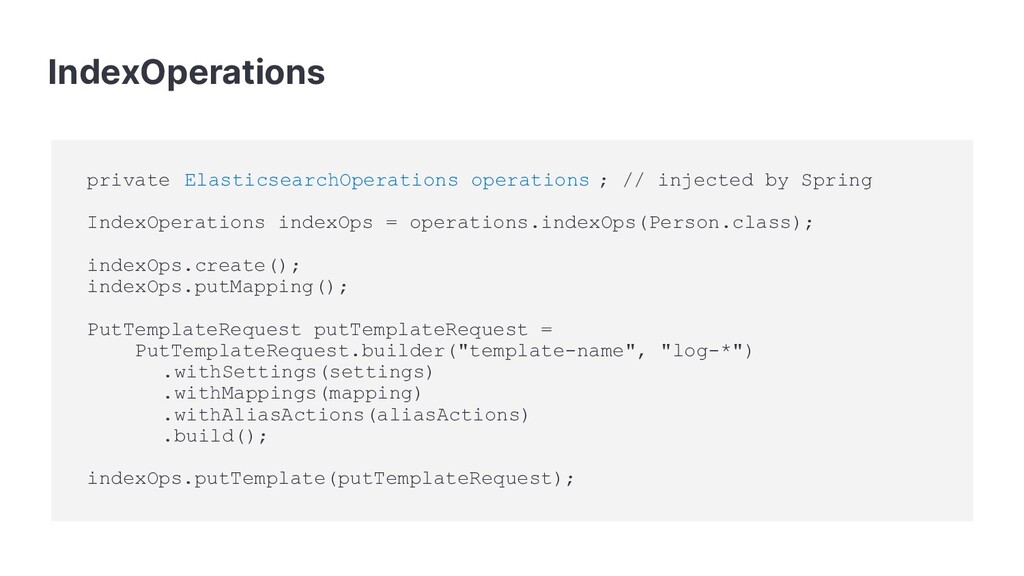1024x576 pixels.
Task: Click the .withSettings(settings) line
Action: point(297,372)
